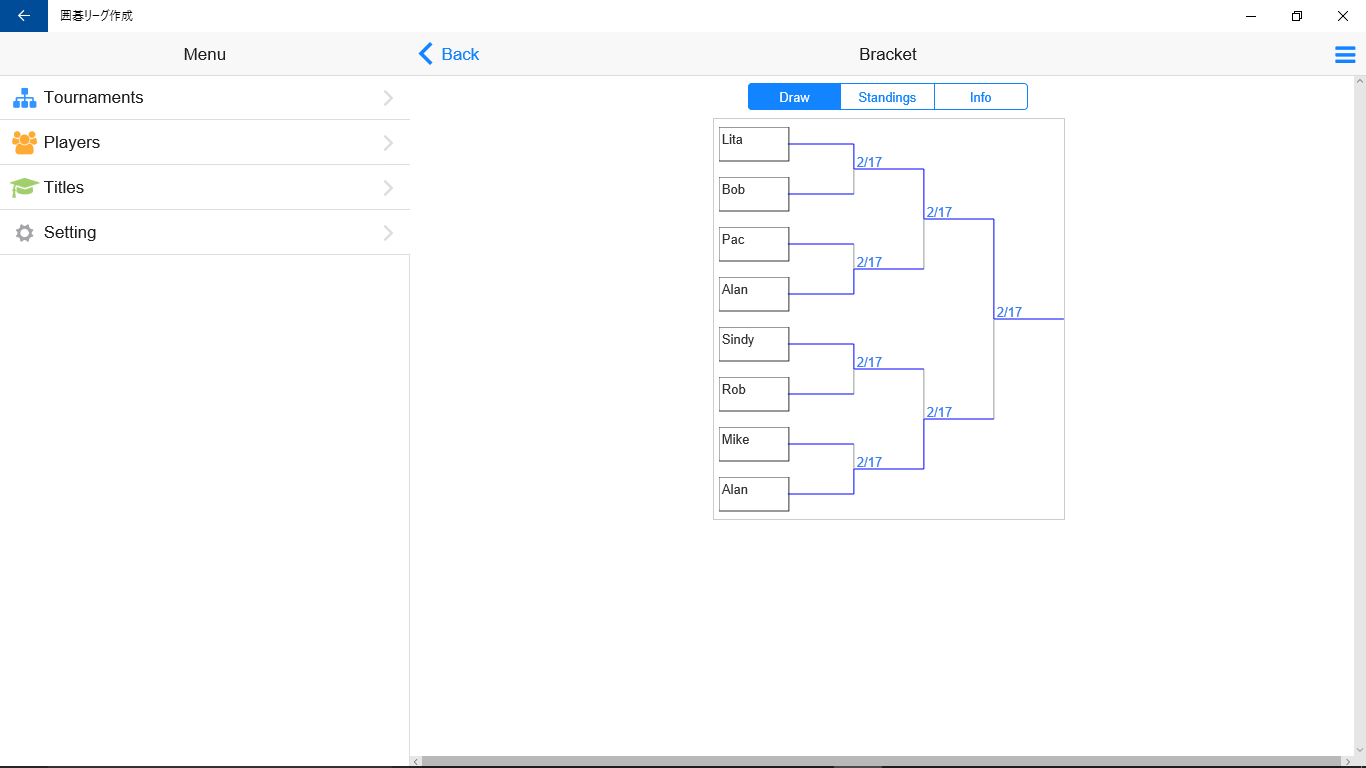Click the blue Back chevron icon
The image size is (1366, 768).
(426, 54)
